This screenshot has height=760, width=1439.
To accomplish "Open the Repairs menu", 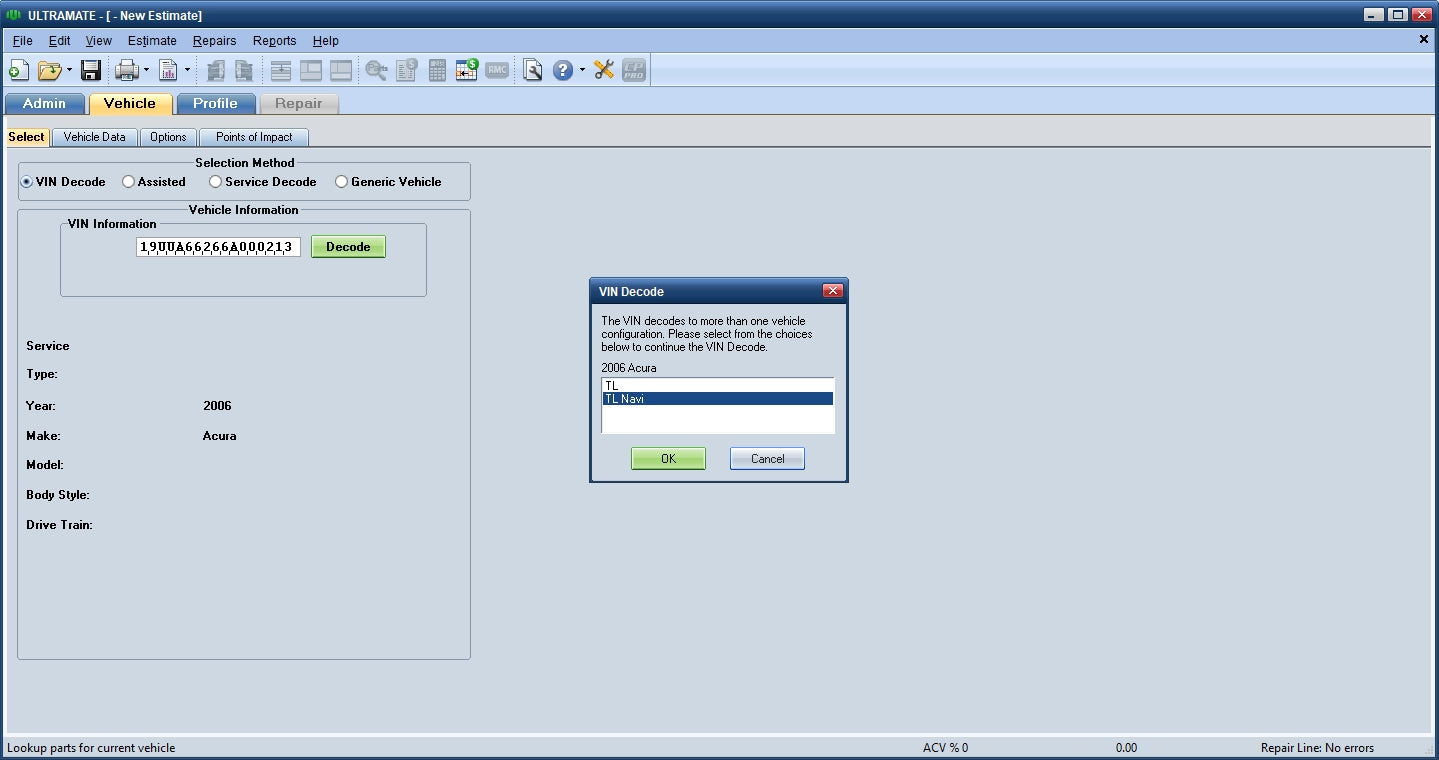I will 215,41.
